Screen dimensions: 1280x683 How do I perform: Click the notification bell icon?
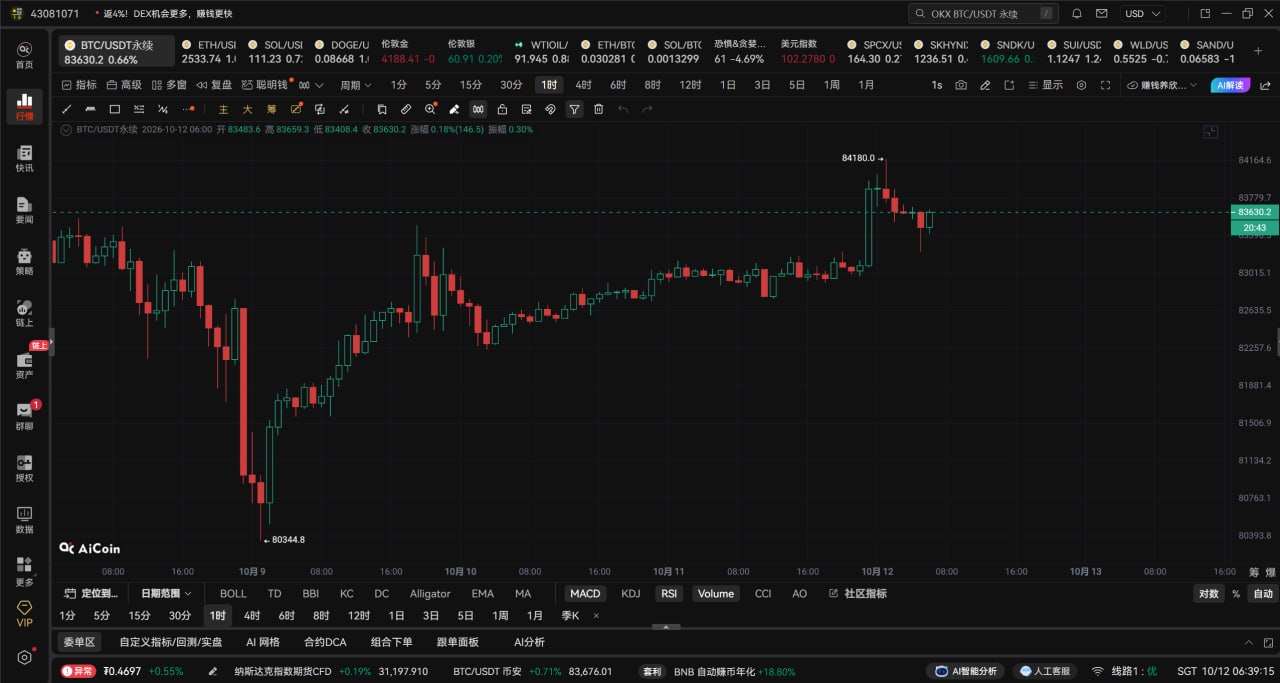(x=1077, y=14)
